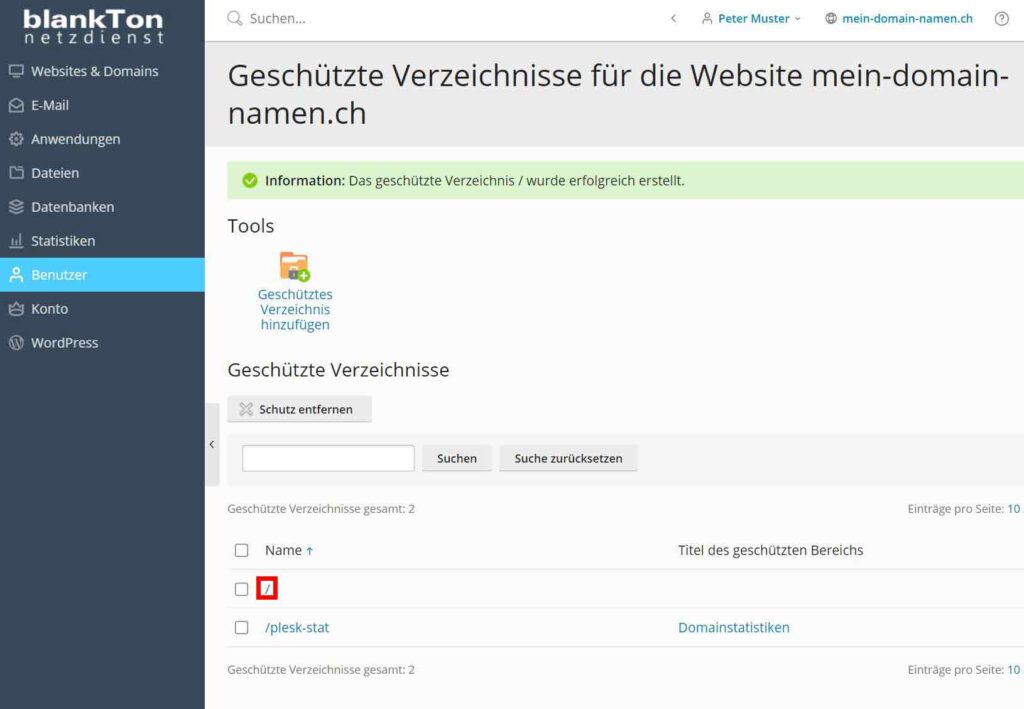The height and width of the screenshot is (709, 1024).
Task: Click the Geschütztes Verzeichnis hinzufügen folder icon
Action: tap(294, 267)
